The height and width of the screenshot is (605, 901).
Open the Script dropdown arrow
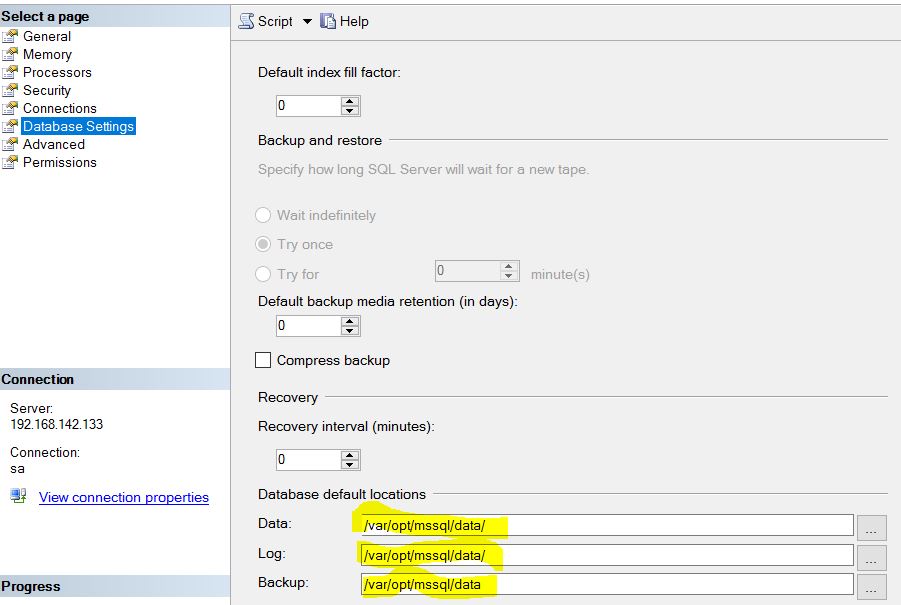(307, 21)
